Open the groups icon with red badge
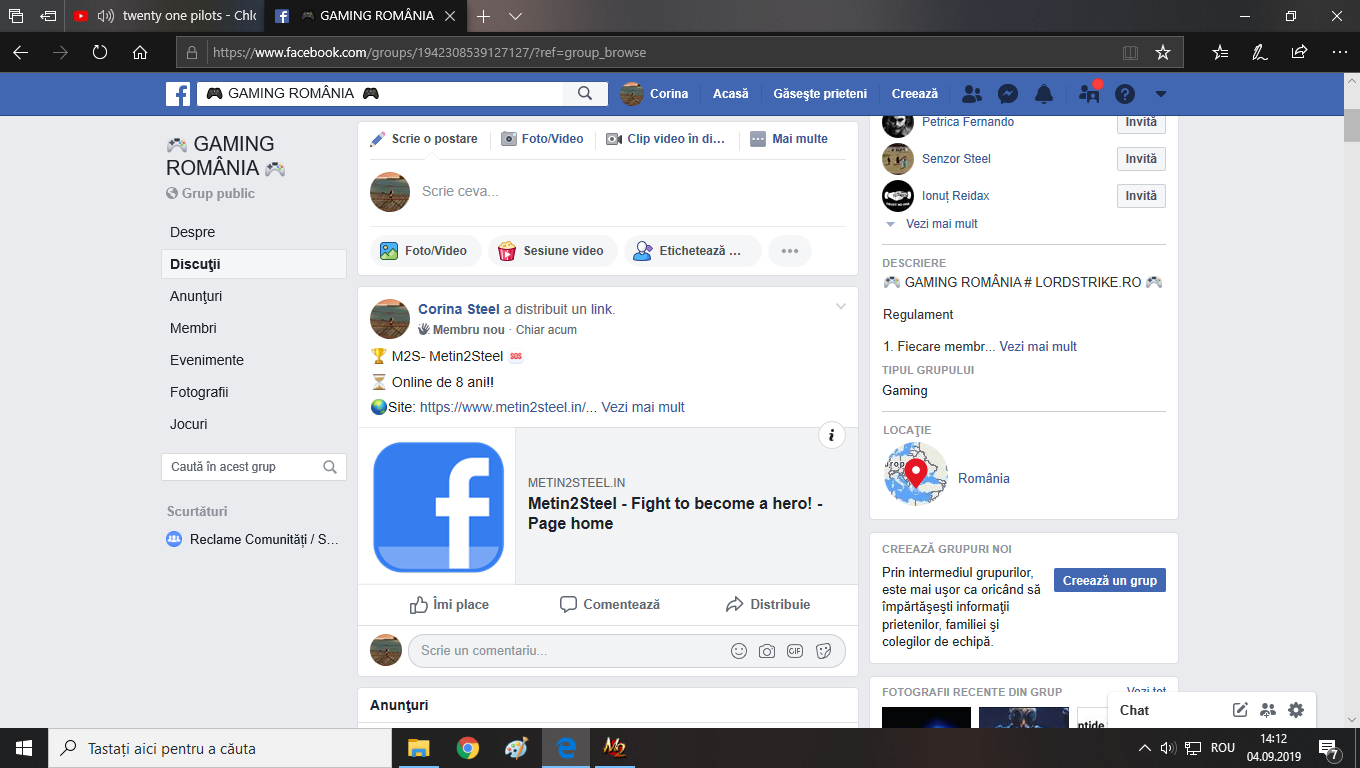This screenshot has height=768, width=1360. point(1089,94)
